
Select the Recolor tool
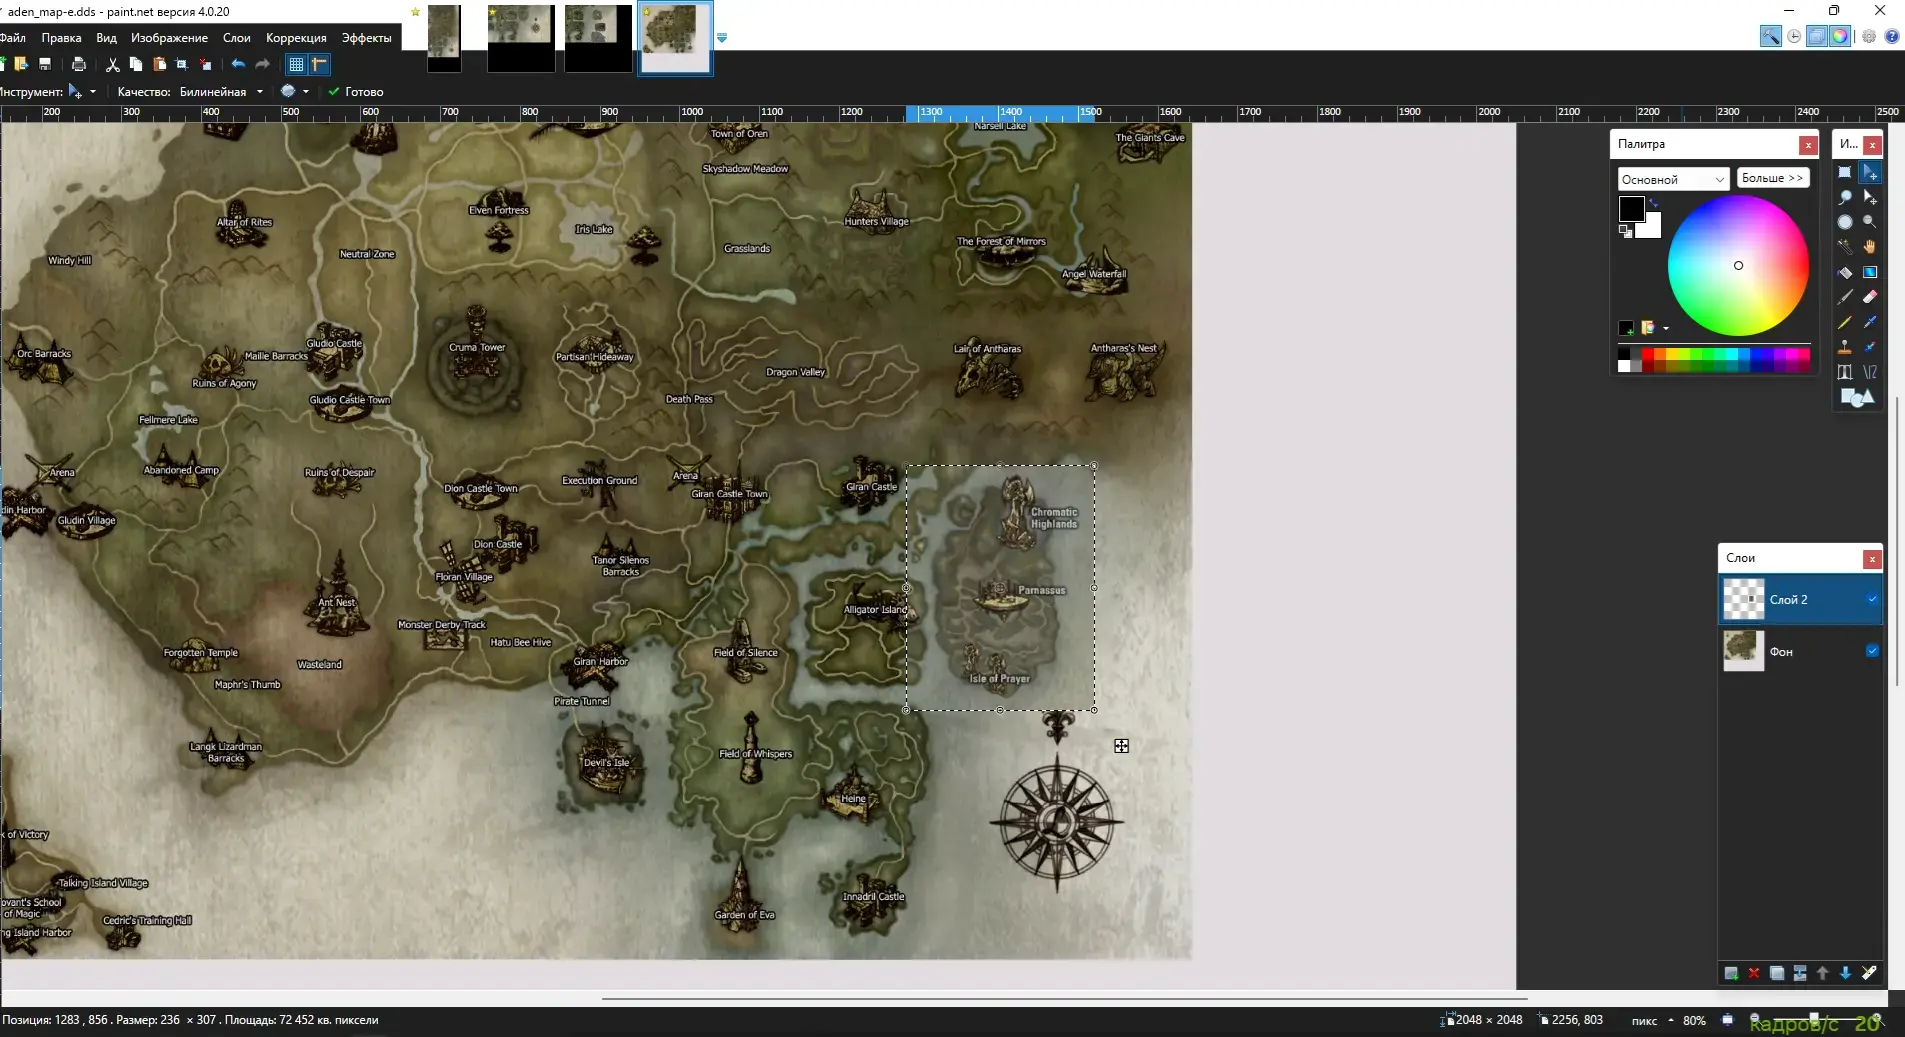click(1870, 347)
